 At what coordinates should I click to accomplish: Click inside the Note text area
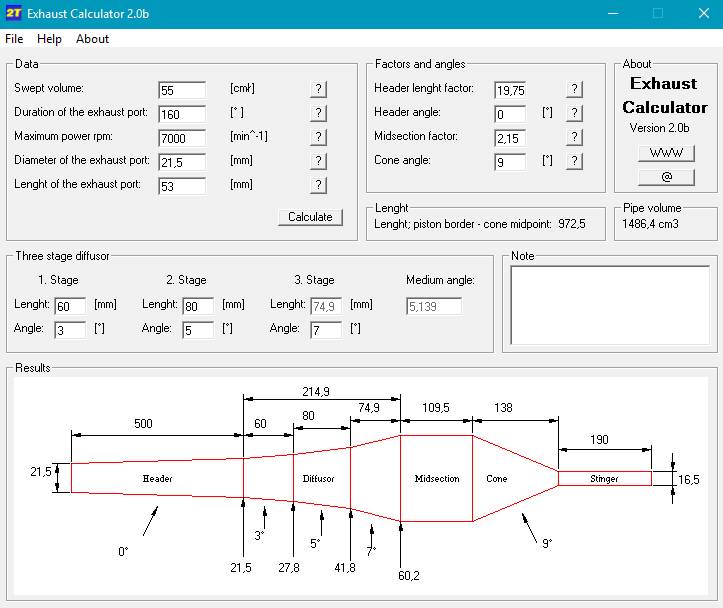[x=610, y=305]
